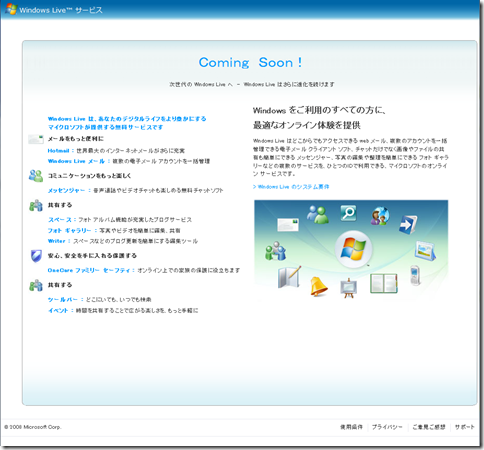Click the globe with family icon
This screenshot has width=484, height=450.
380,216
